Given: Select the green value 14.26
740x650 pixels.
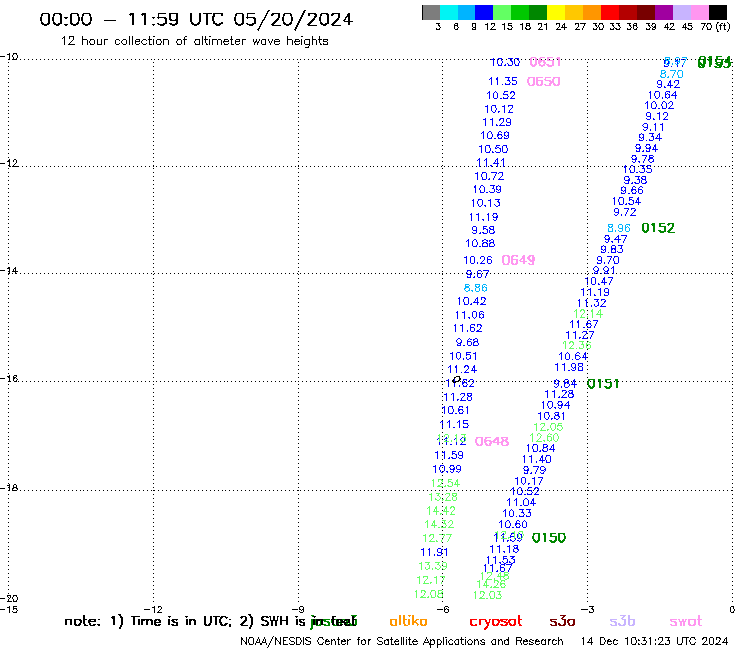Looking at the screenshot, I should point(491,584).
